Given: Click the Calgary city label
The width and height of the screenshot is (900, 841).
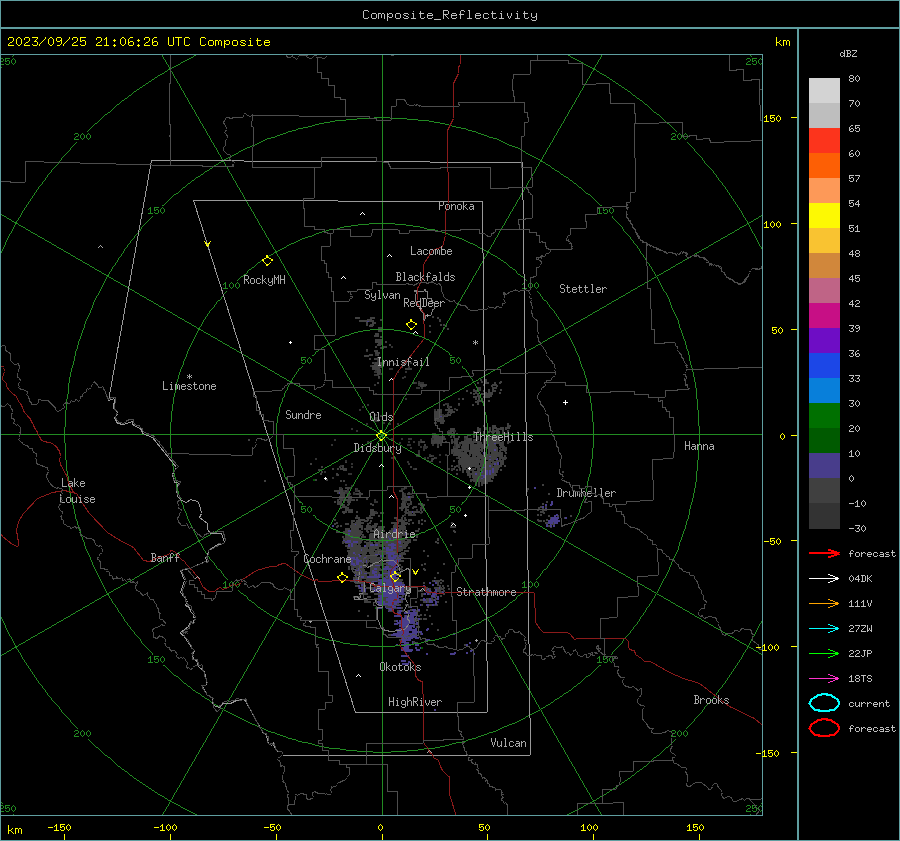Looking at the screenshot, I should [390, 588].
